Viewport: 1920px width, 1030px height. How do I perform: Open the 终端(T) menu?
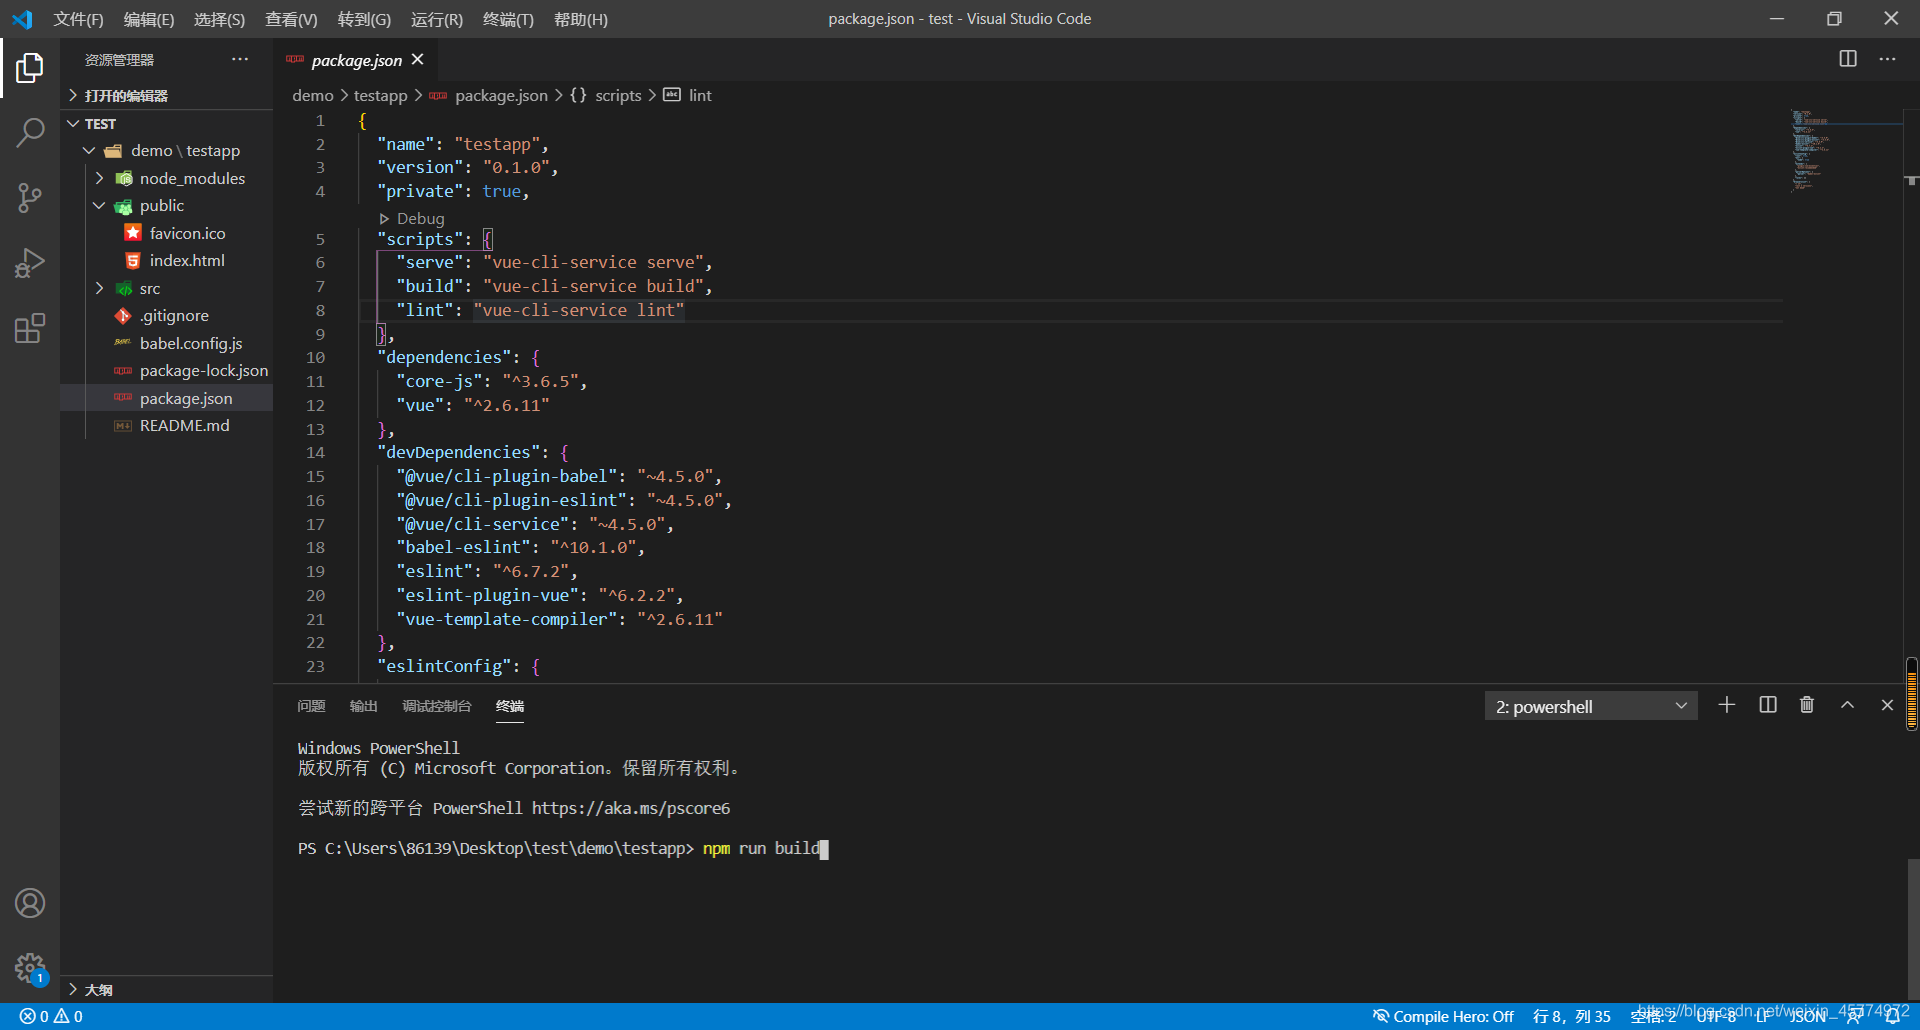pyautogui.click(x=508, y=19)
